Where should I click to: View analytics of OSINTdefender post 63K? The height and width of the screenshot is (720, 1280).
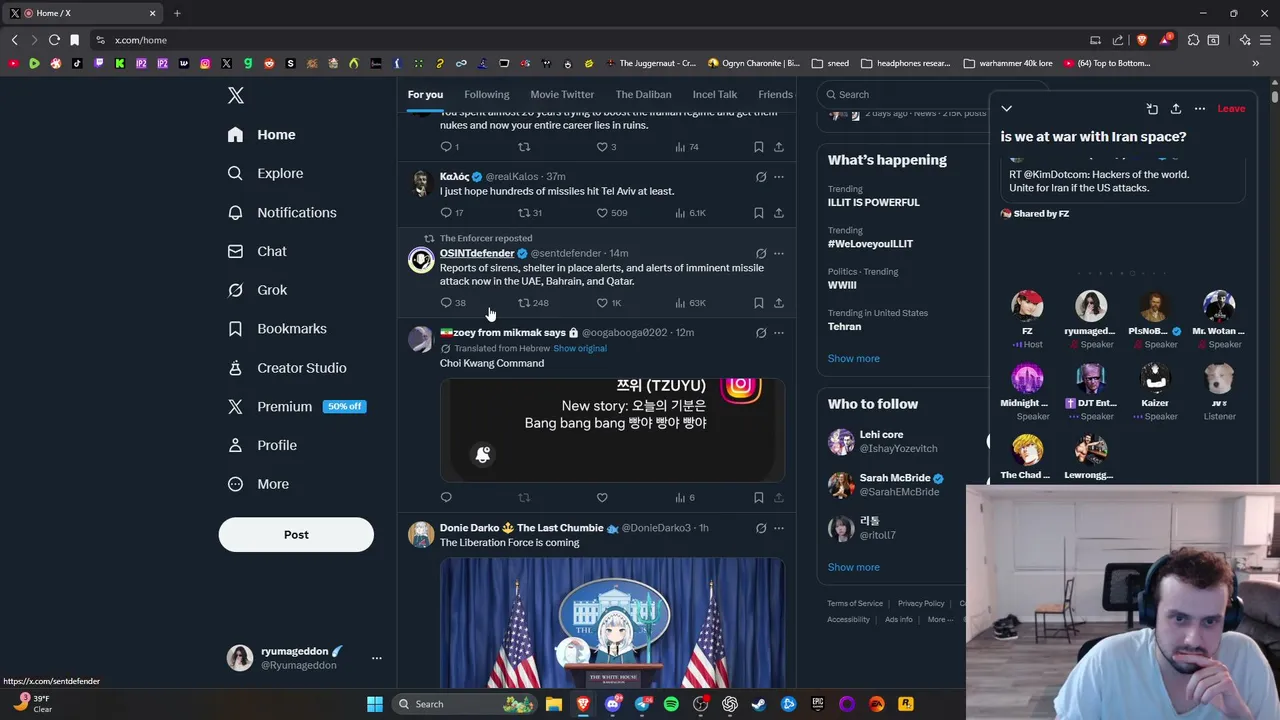690,302
